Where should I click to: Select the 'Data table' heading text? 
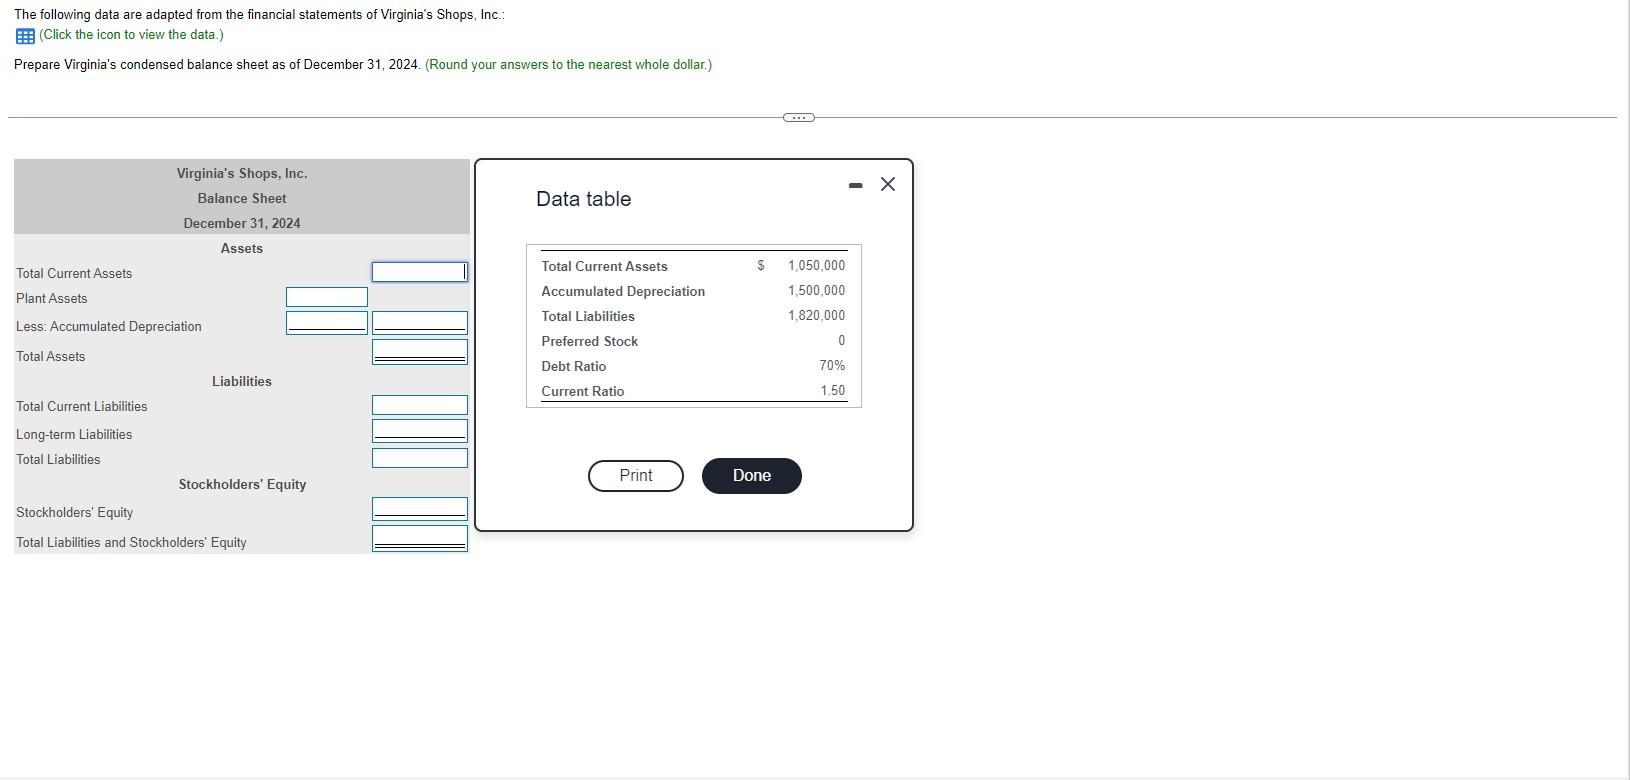[x=584, y=199]
